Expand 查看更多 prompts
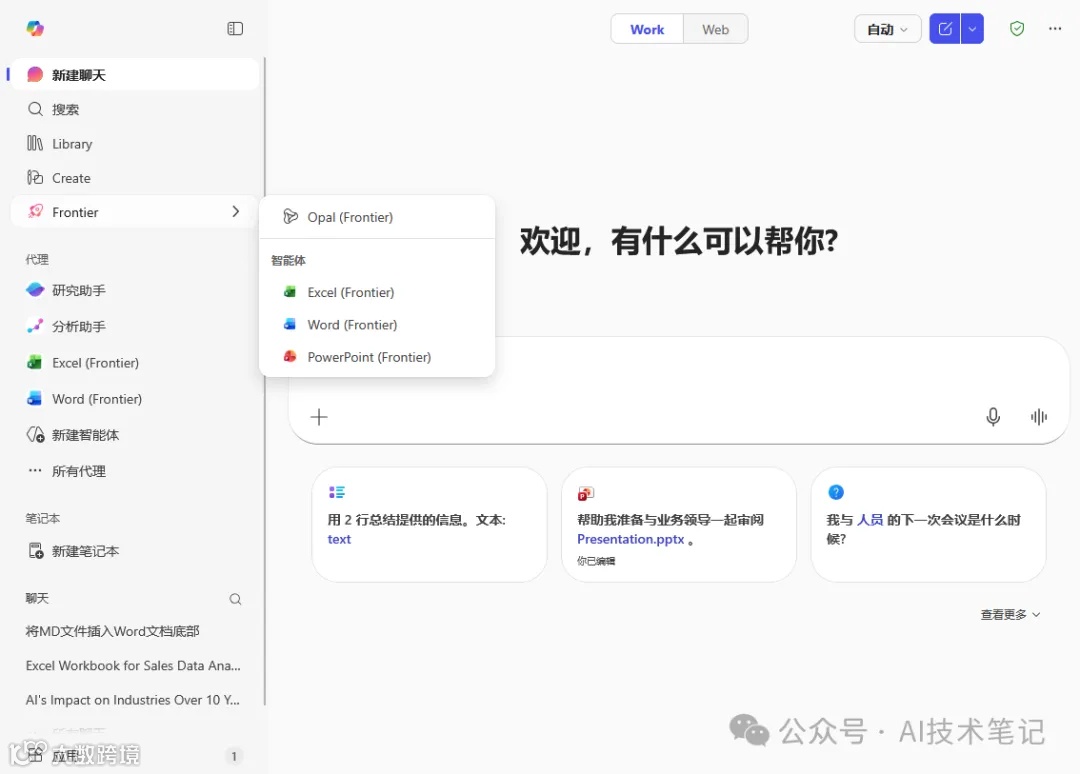 pos(1010,614)
